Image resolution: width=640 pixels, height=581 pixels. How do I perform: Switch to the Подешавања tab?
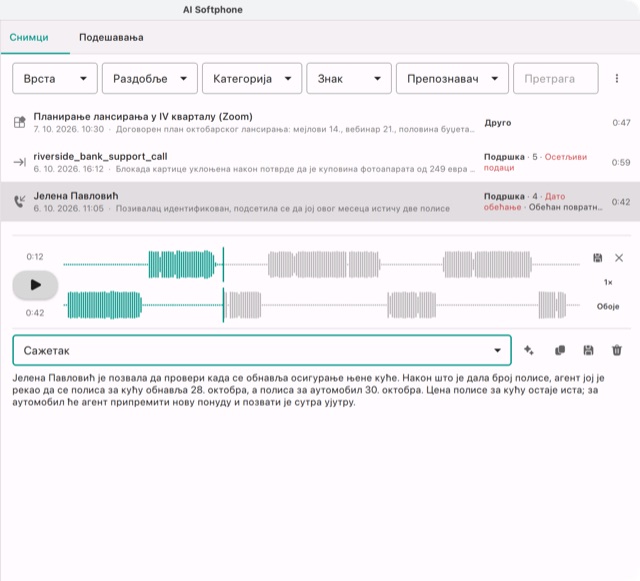[x=111, y=38]
